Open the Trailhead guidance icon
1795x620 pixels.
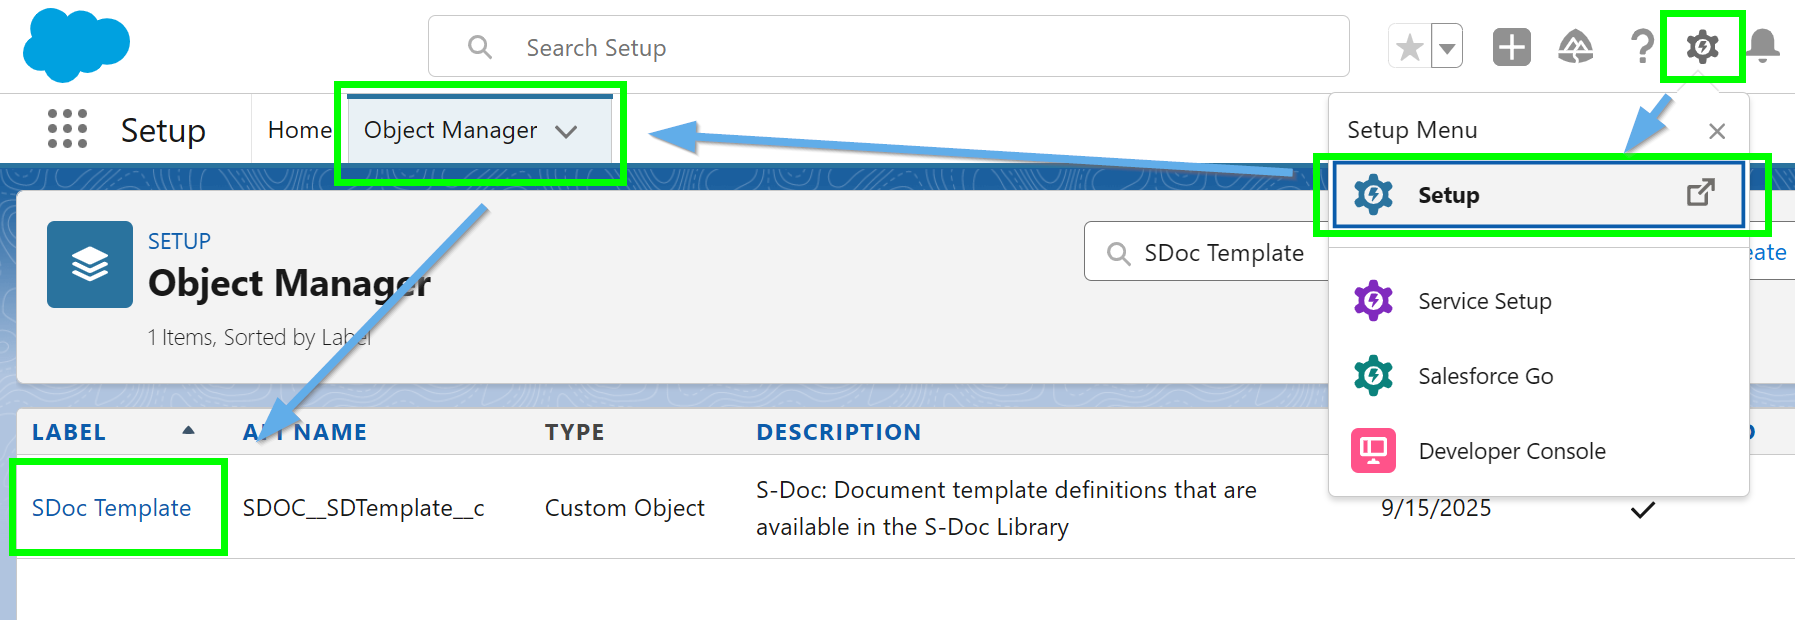click(x=1576, y=47)
